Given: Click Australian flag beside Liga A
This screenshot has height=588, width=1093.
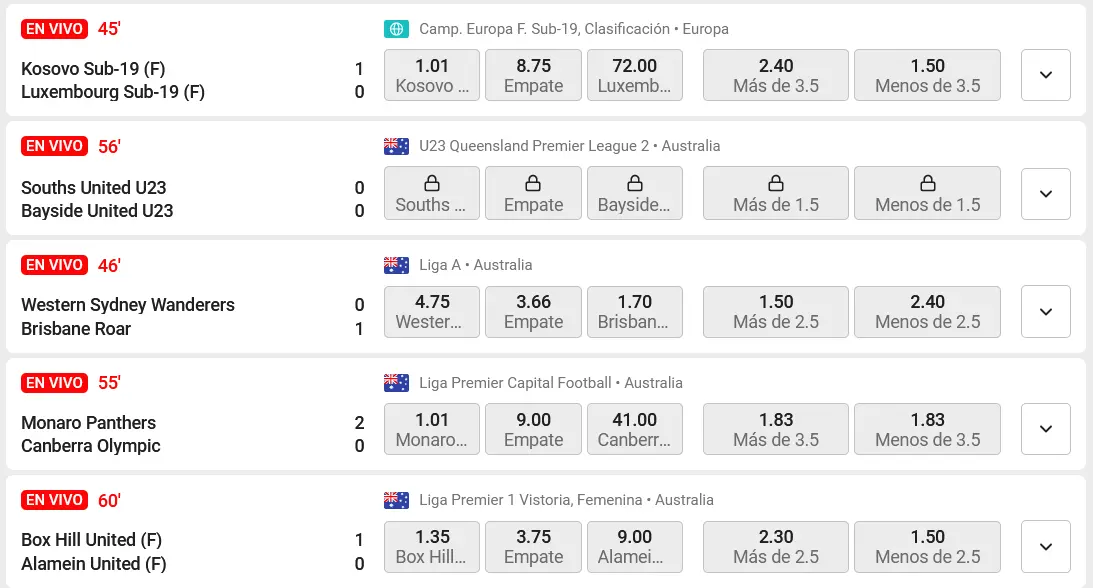Looking at the screenshot, I should point(396,265).
